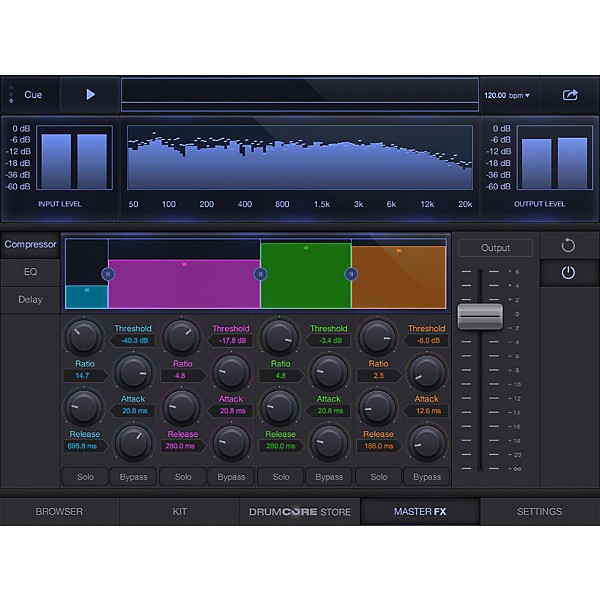
Task: Go to the DrumCore Store
Action: 300,512
